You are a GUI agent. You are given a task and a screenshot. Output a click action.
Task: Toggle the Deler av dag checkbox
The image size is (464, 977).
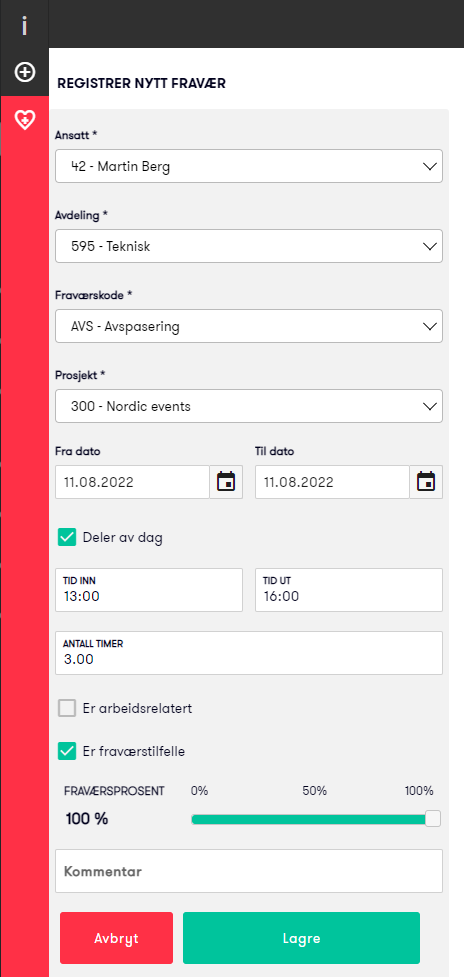(67, 537)
